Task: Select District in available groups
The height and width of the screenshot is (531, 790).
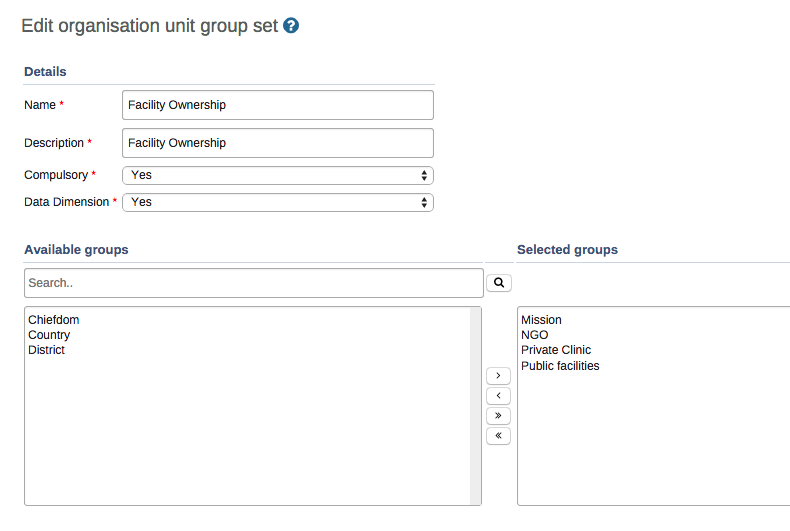Action: tap(47, 350)
